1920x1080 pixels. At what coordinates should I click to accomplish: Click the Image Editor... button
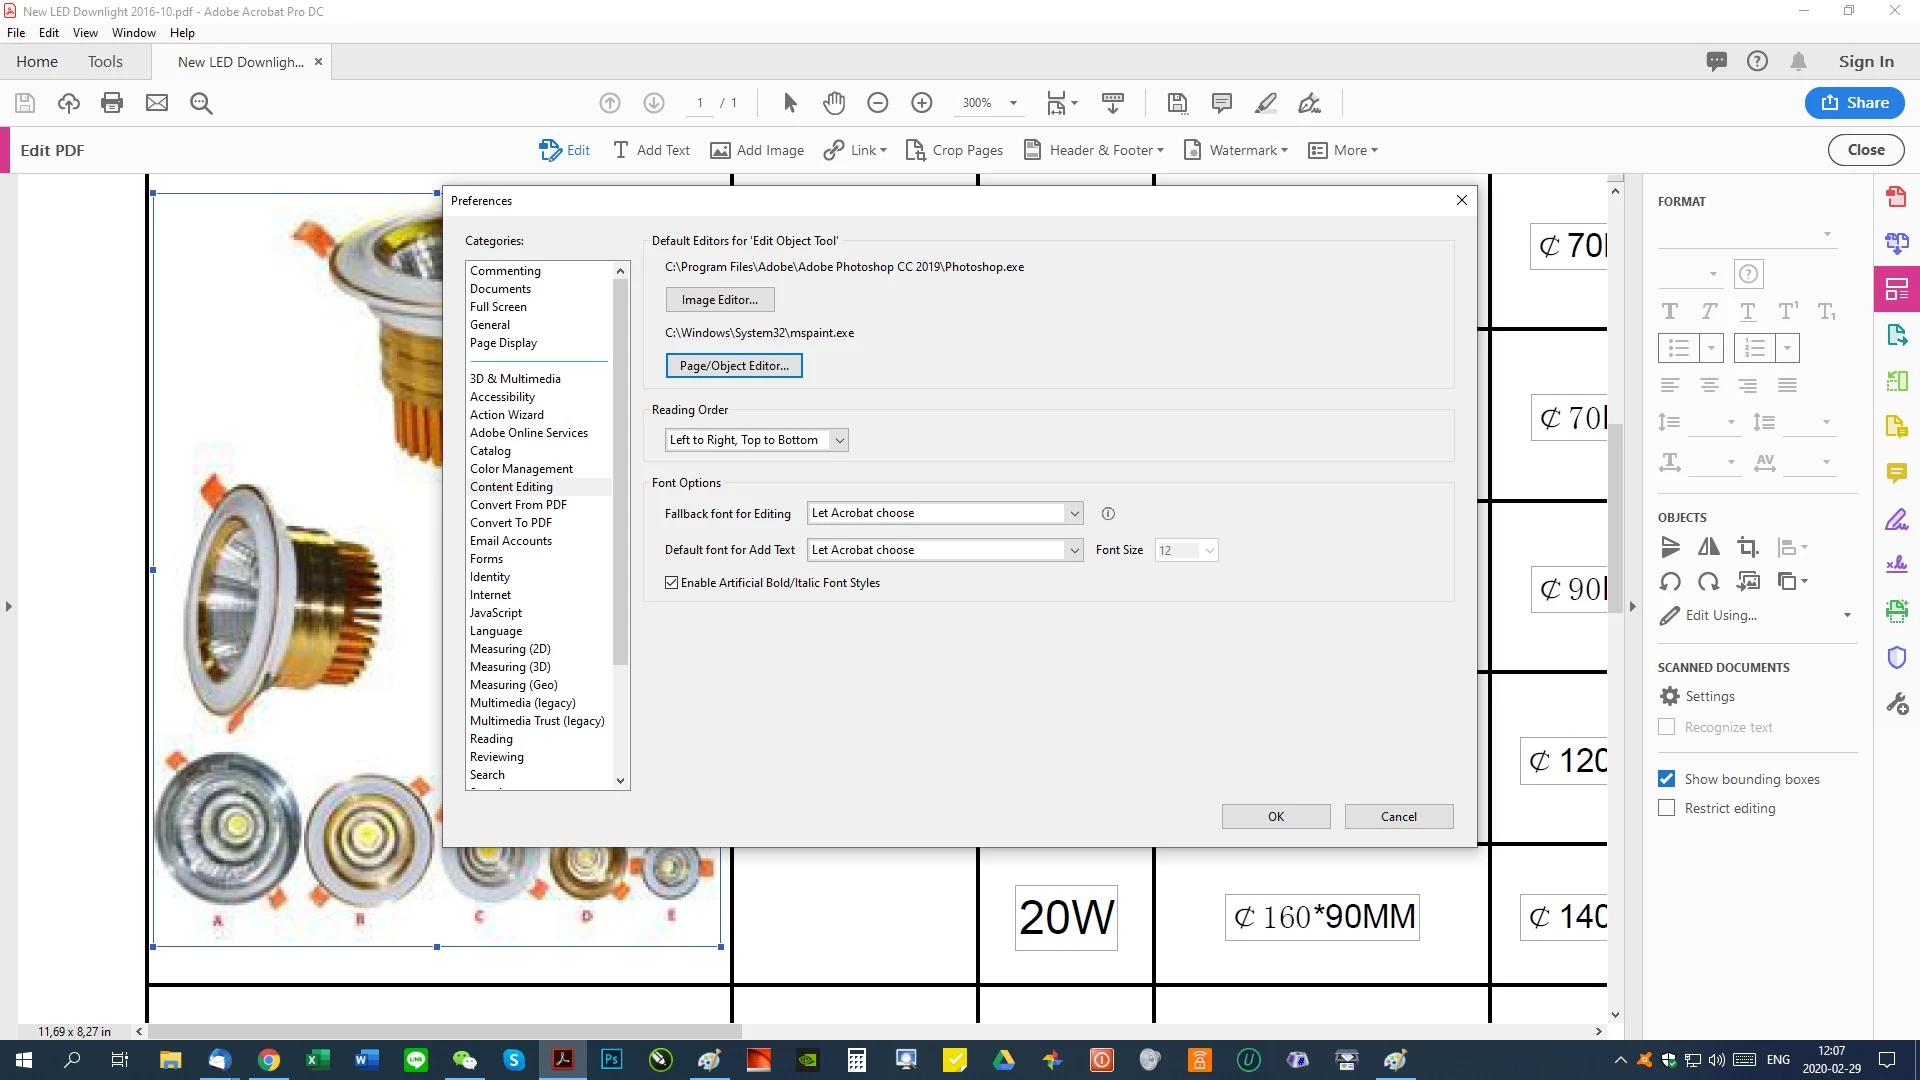coord(720,300)
